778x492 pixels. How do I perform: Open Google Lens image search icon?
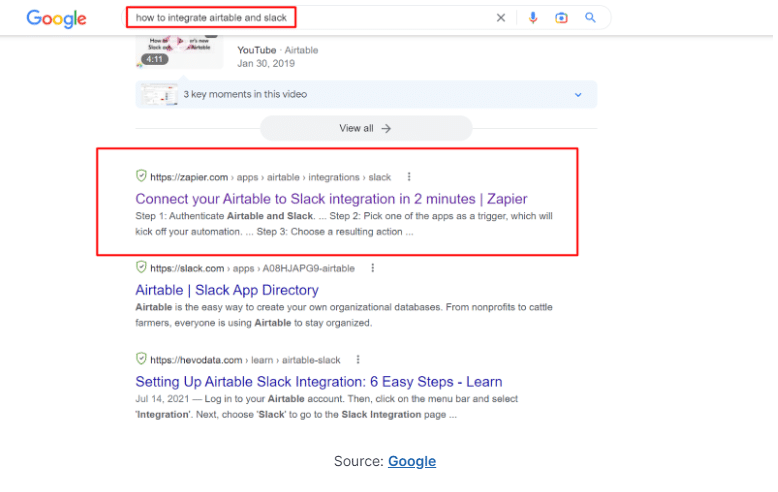[561, 18]
